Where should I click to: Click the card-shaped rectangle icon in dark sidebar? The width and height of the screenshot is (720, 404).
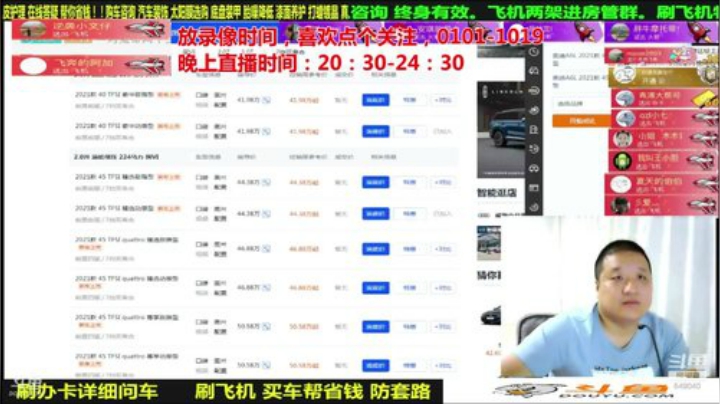(534, 188)
